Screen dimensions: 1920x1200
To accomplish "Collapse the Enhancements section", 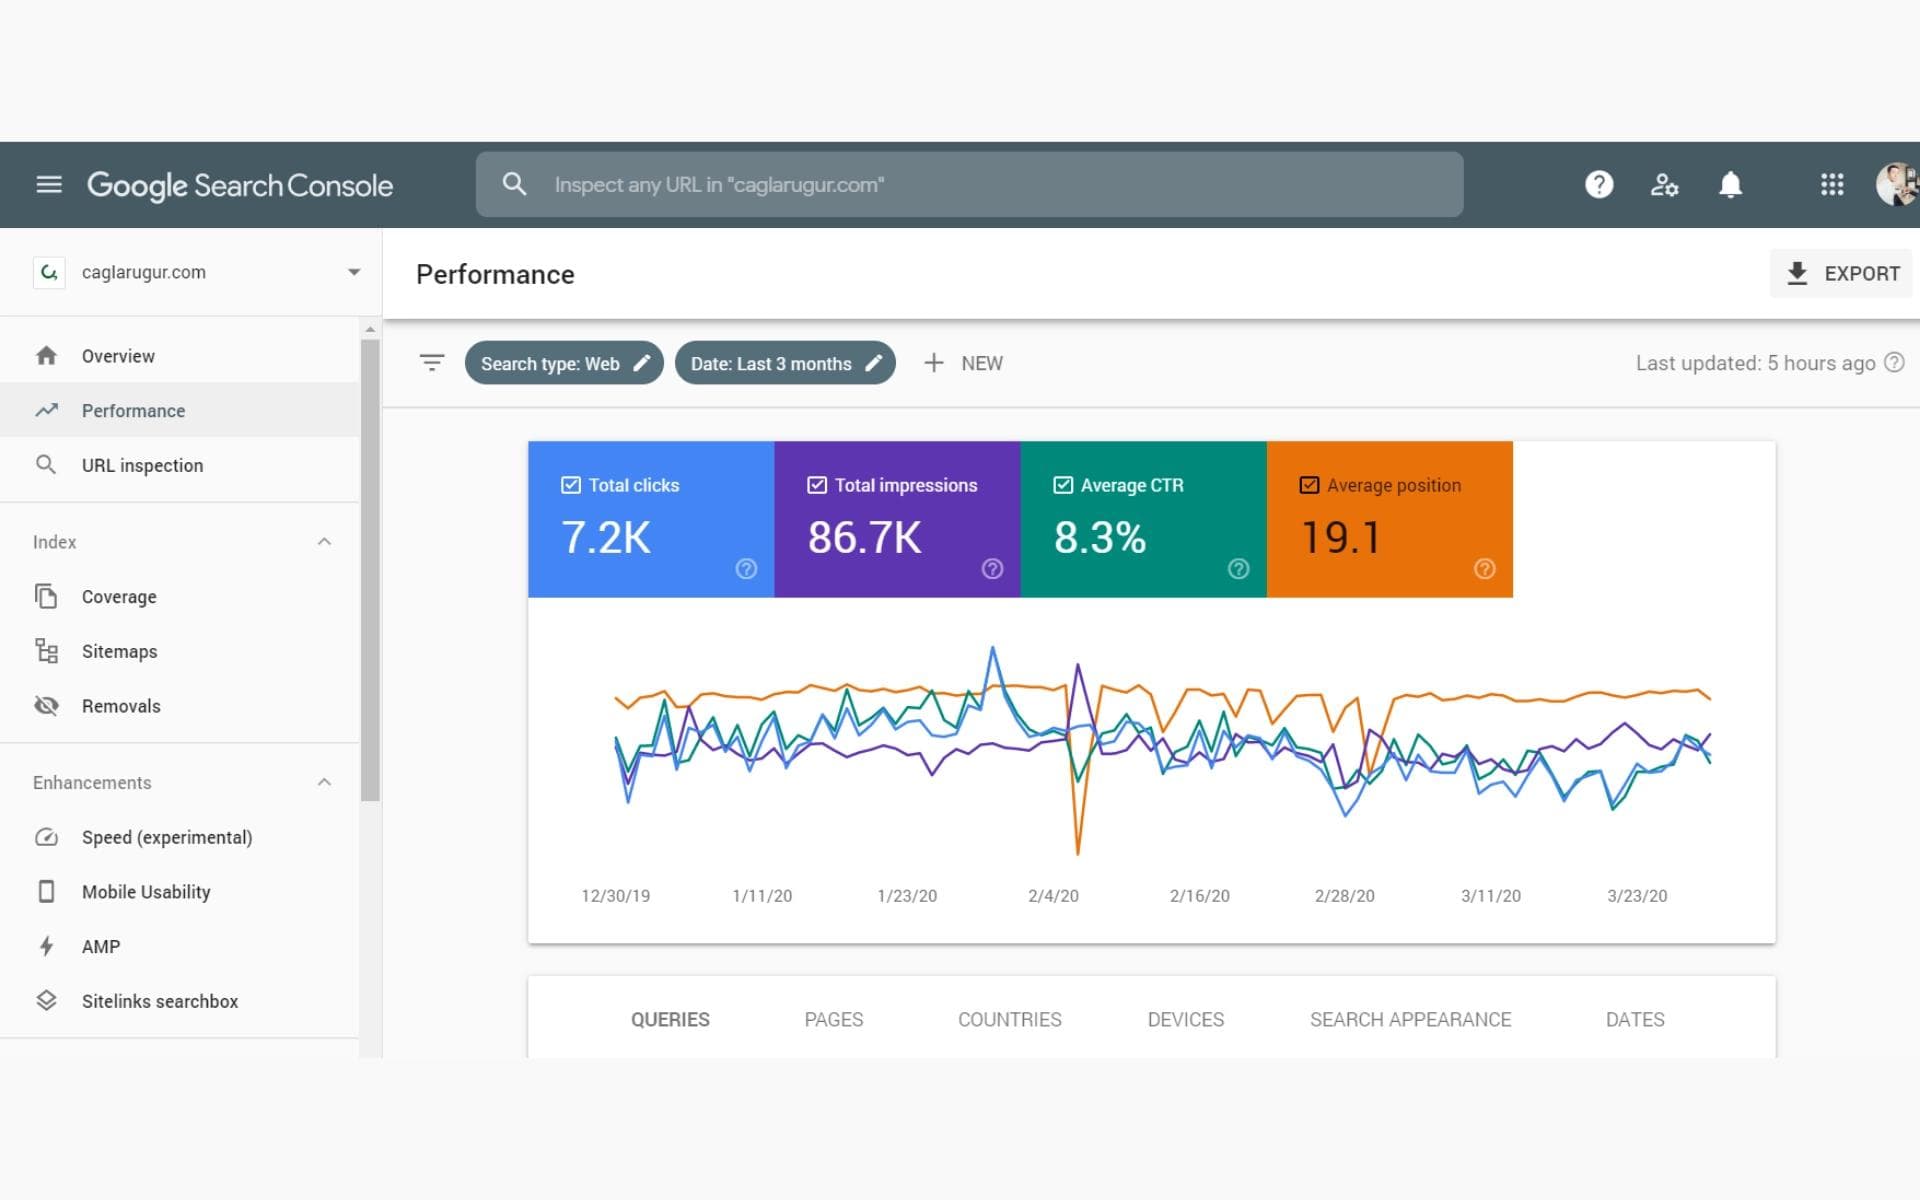I will click(x=323, y=782).
